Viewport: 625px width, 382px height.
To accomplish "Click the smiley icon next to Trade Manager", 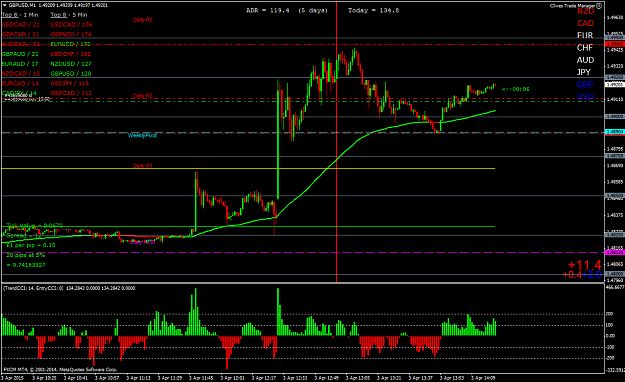I will click(599, 6).
